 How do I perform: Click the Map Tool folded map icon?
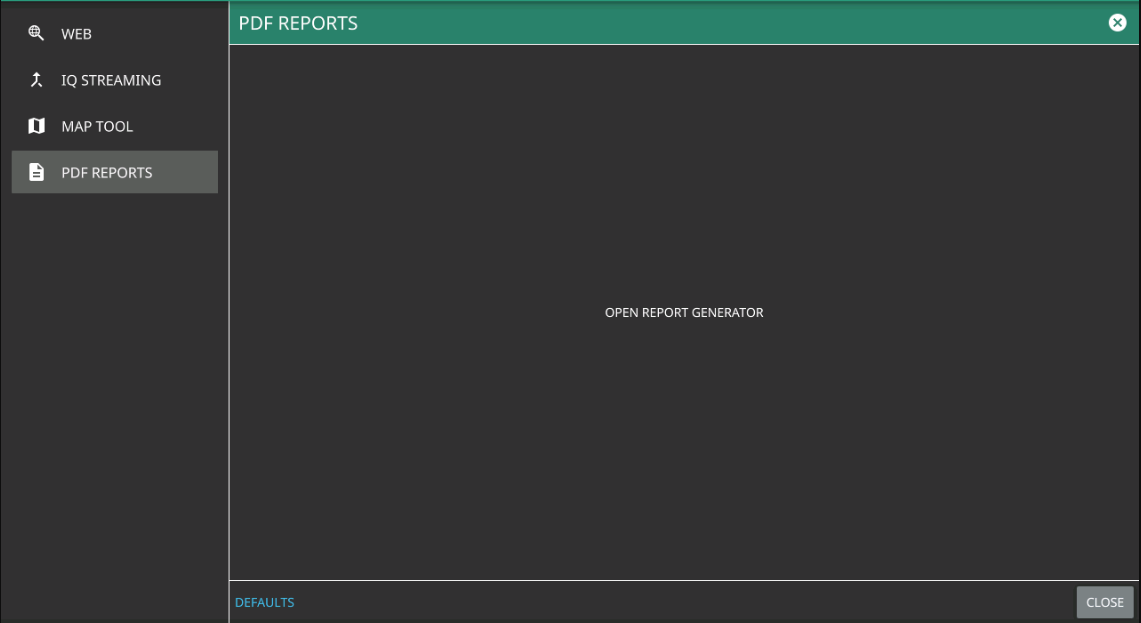click(36, 126)
